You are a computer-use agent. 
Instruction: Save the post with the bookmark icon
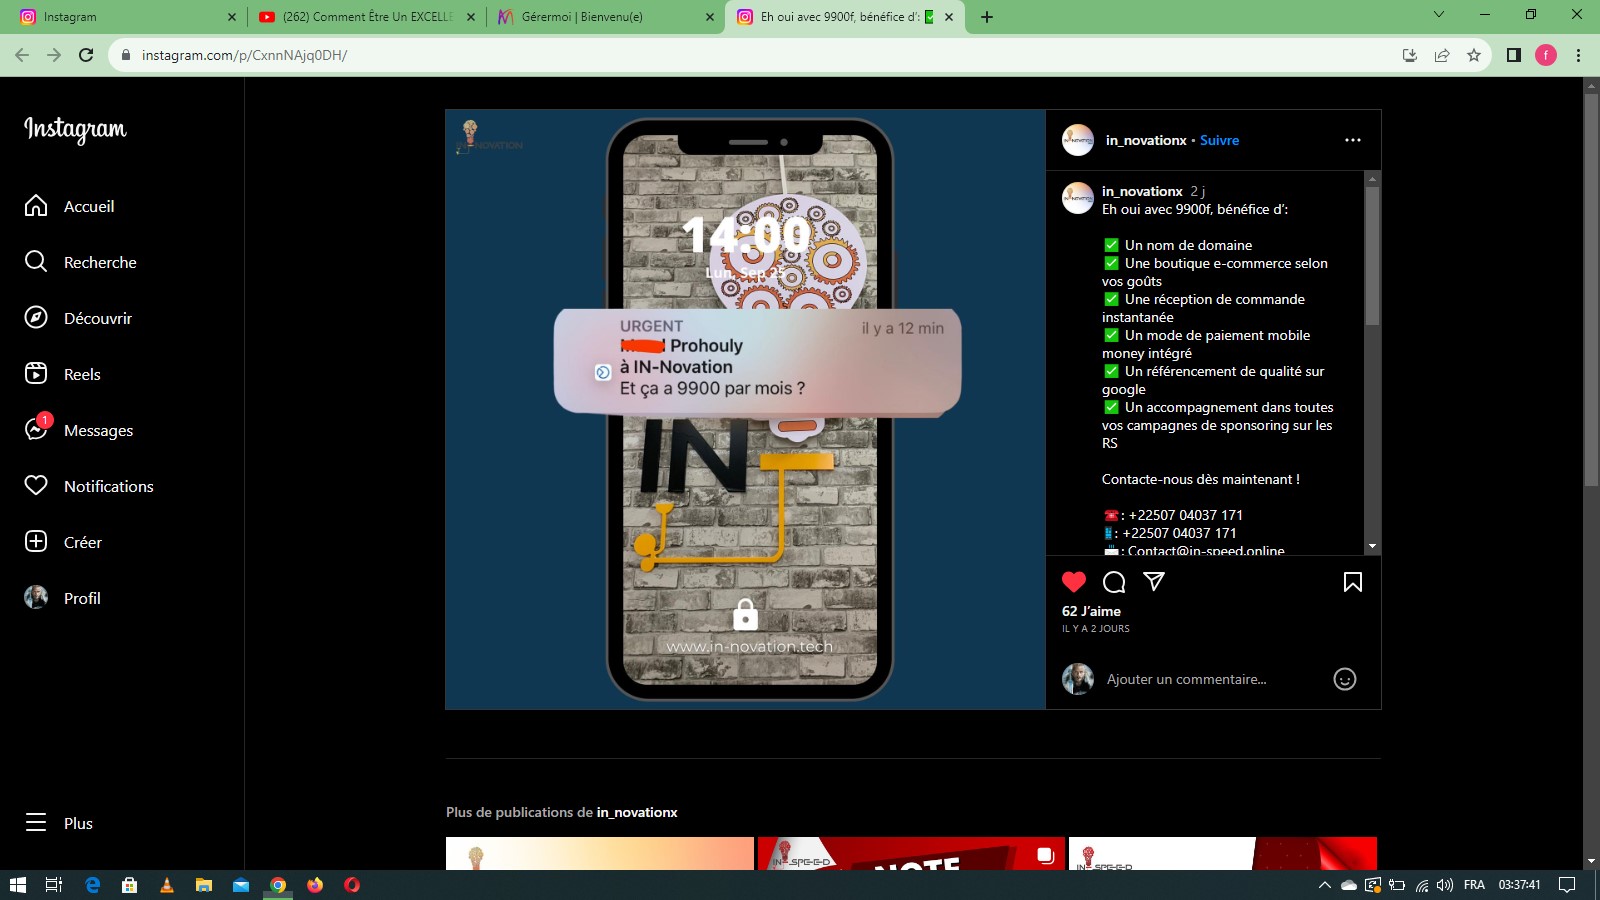coord(1352,582)
